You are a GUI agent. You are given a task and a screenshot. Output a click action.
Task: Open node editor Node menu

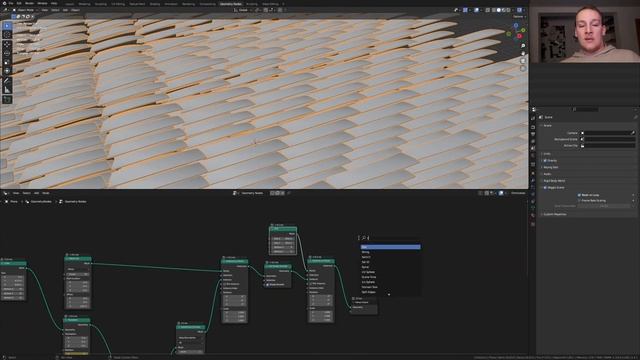46,193
